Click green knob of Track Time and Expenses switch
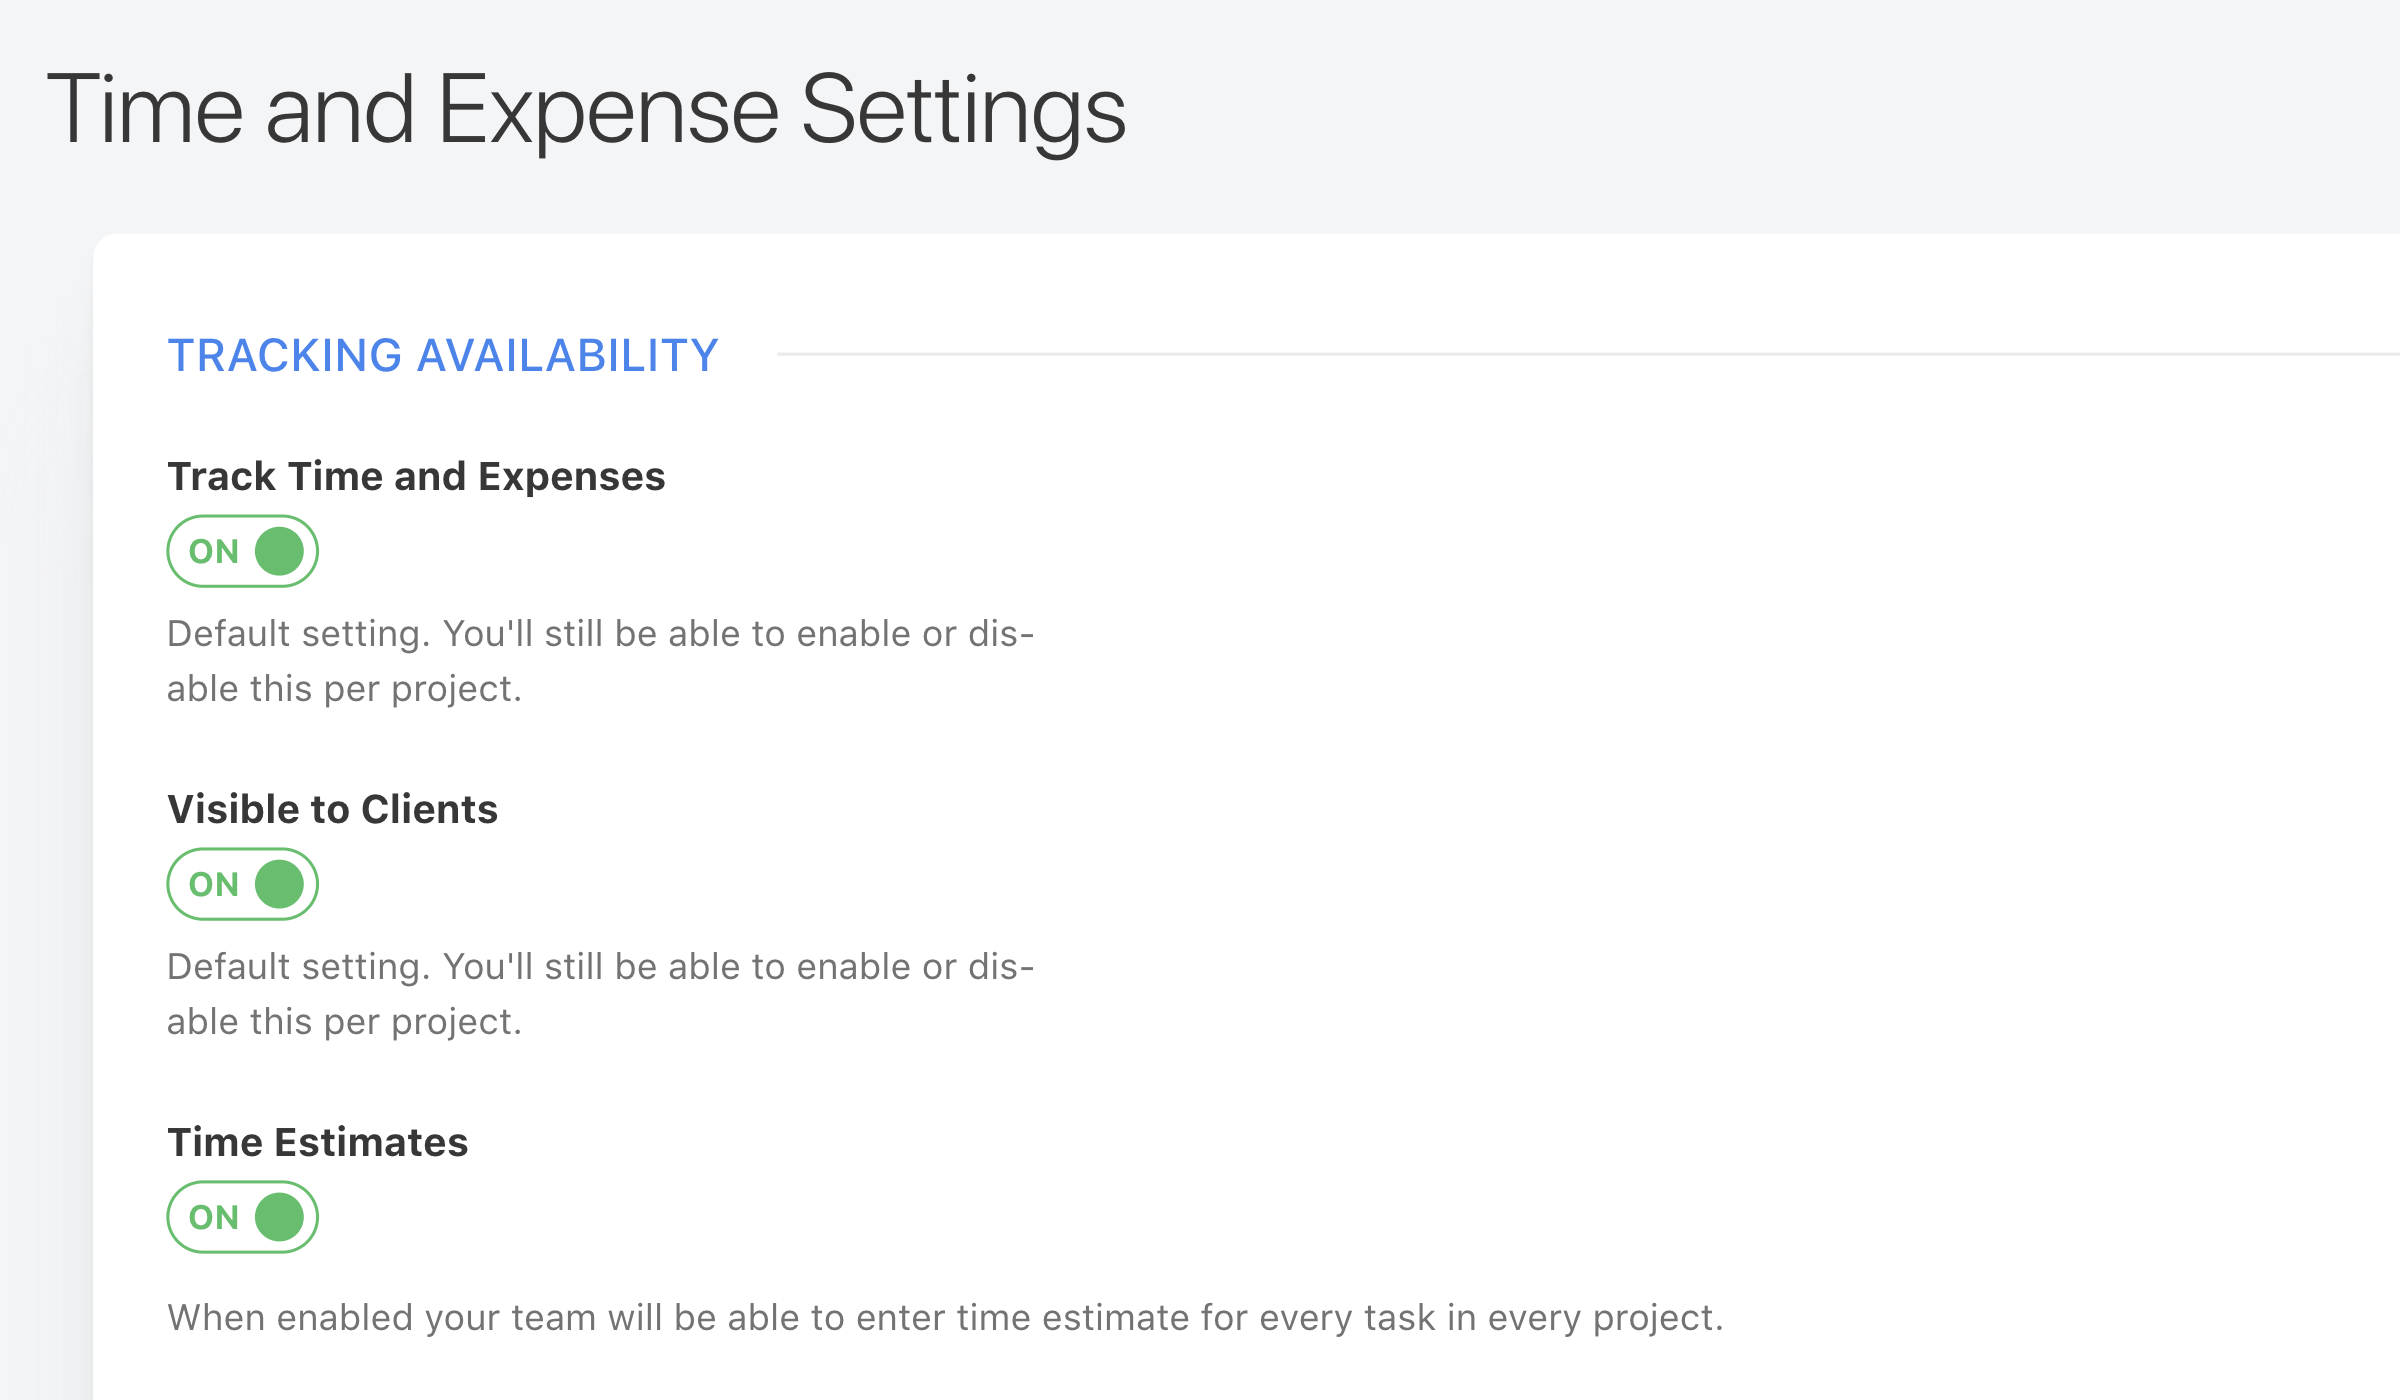Image resolution: width=2400 pixels, height=1400 pixels. tap(279, 551)
